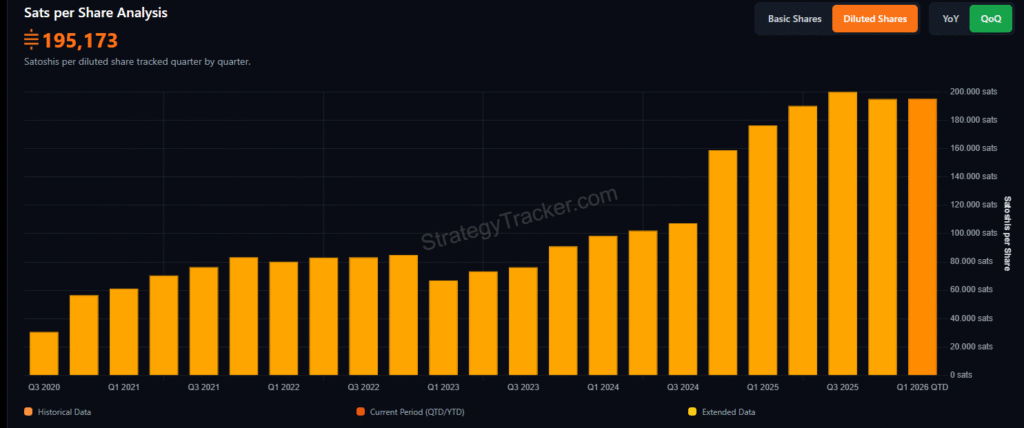
Task: Click the satoshi symbol icon beside 195,173
Action: (x=32, y=40)
